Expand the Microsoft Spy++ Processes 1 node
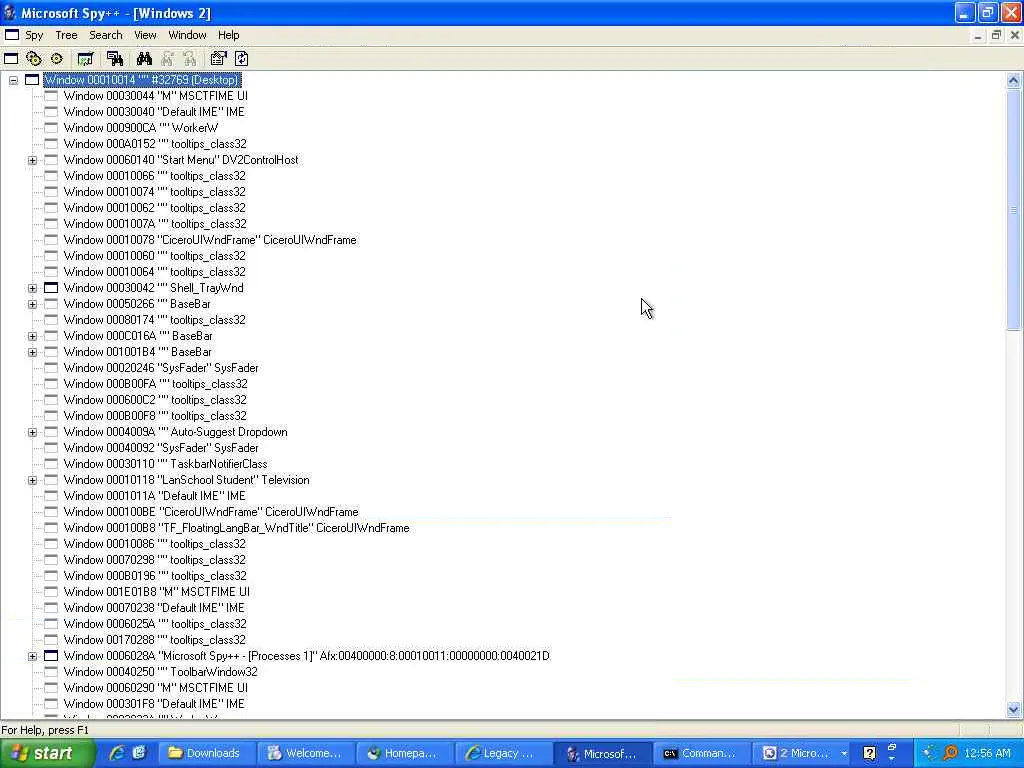The width and height of the screenshot is (1024, 768). coord(32,656)
